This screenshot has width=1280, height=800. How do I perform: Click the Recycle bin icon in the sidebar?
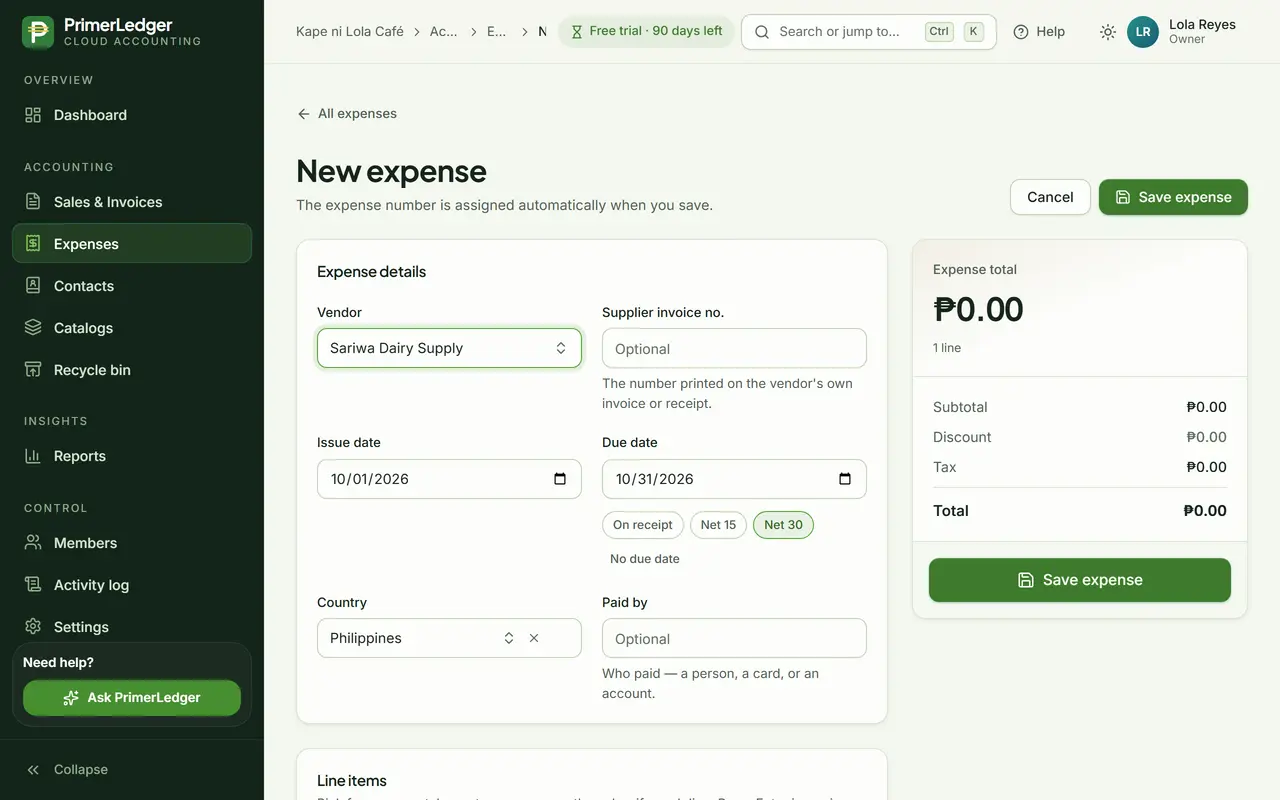(33, 370)
